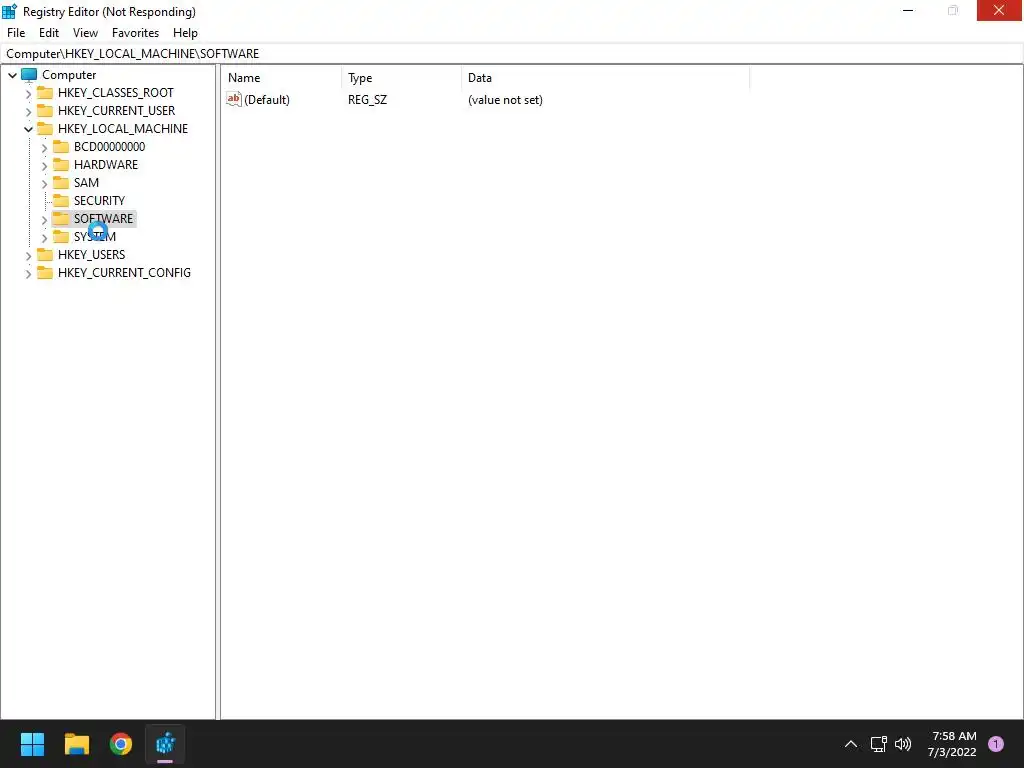The image size is (1024, 768).
Task: Select HKEY_LOCAL_MACHINE label
Action: click(123, 129)
